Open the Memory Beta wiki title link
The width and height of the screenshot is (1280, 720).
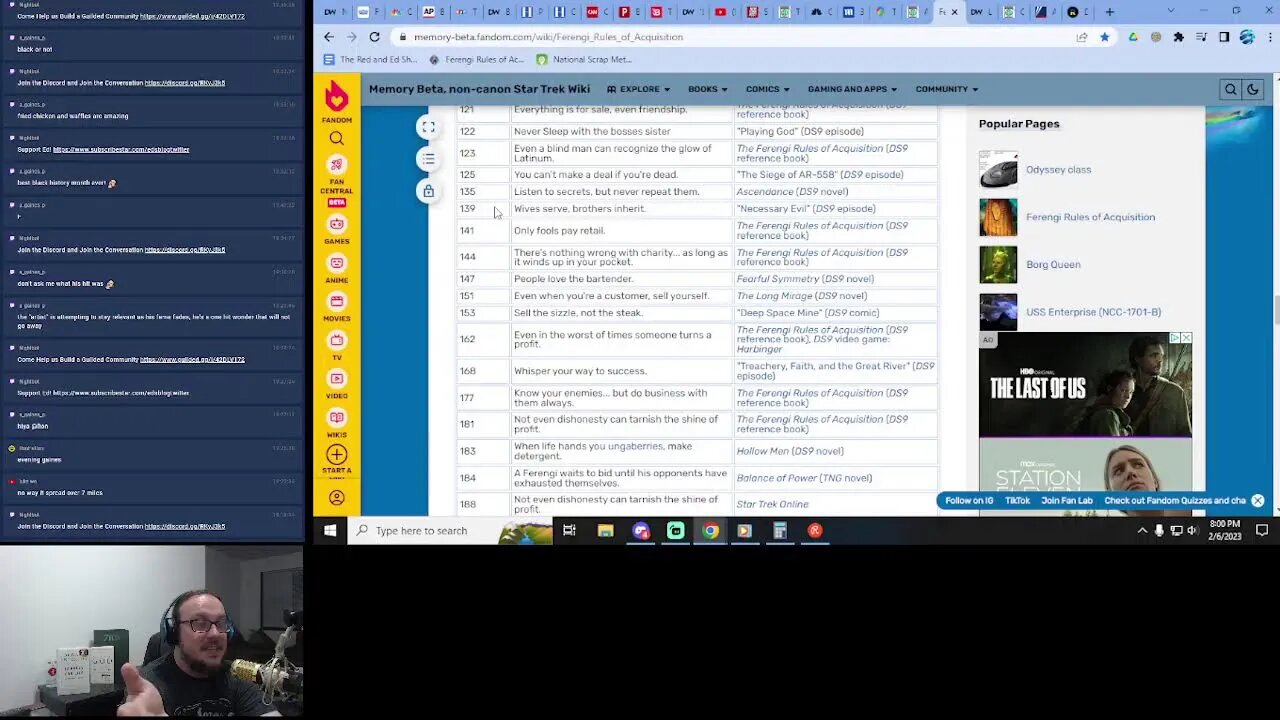(x=479, y=89)
